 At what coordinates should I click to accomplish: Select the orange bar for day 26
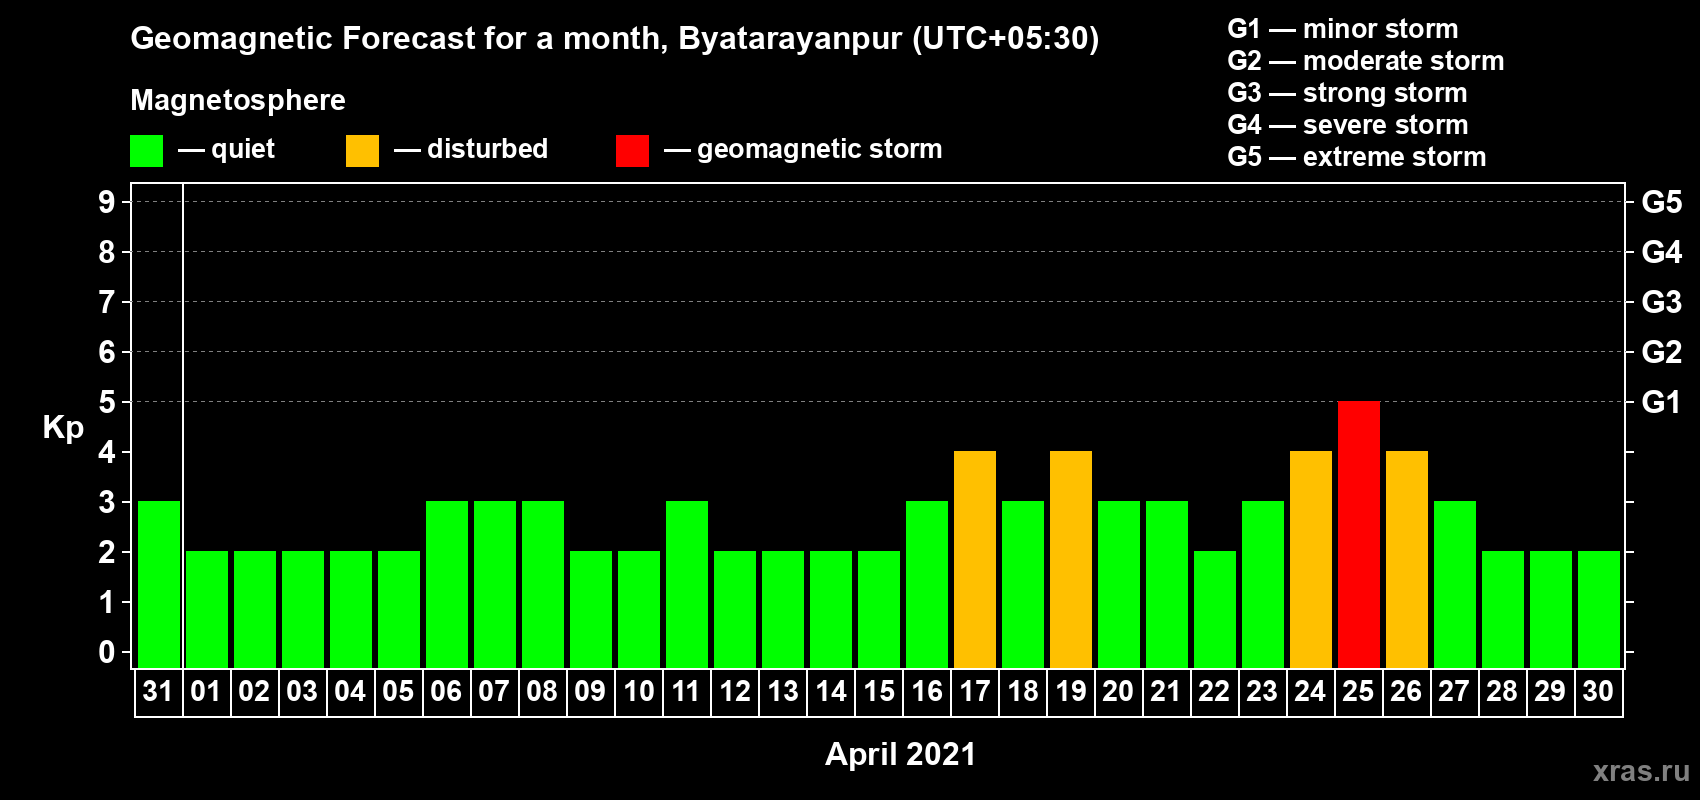point(1407,560)
